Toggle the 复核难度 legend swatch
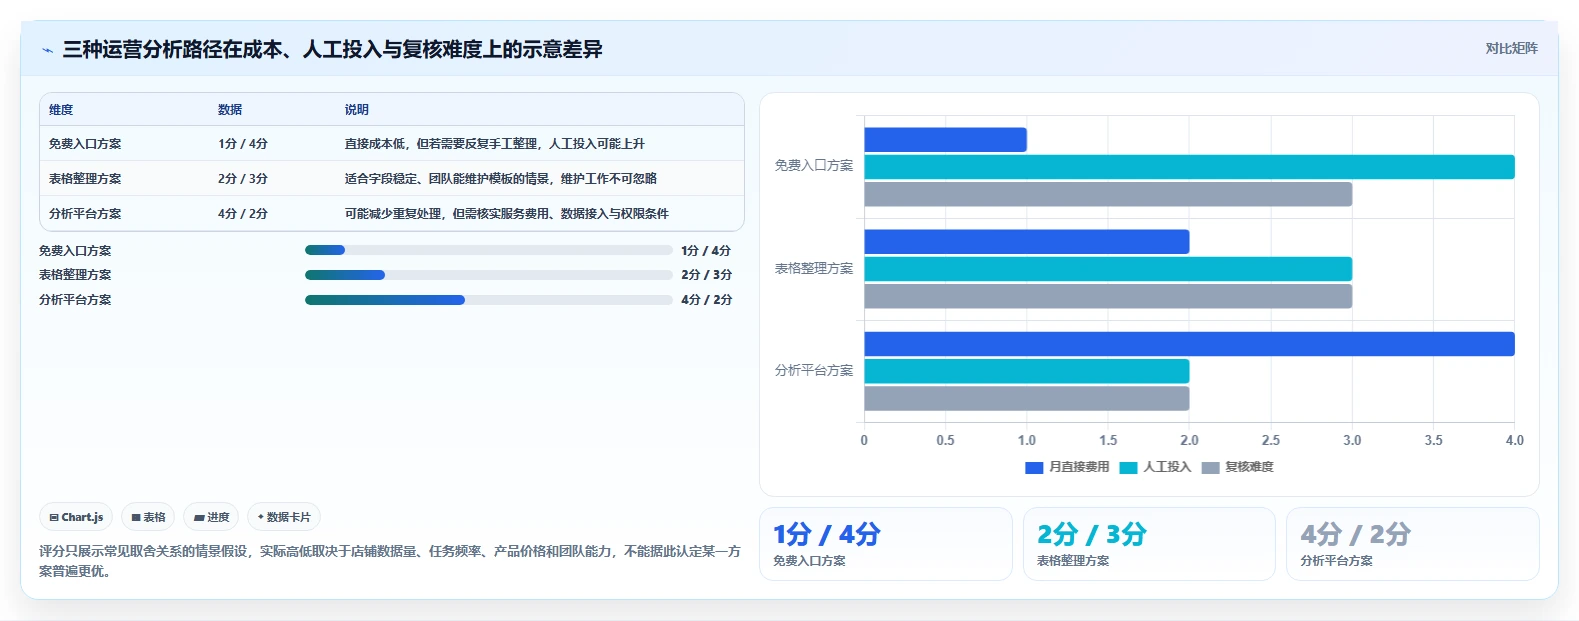This screenshot has height=621, width=1579. pyautogui.click(x=1210, y=467)
